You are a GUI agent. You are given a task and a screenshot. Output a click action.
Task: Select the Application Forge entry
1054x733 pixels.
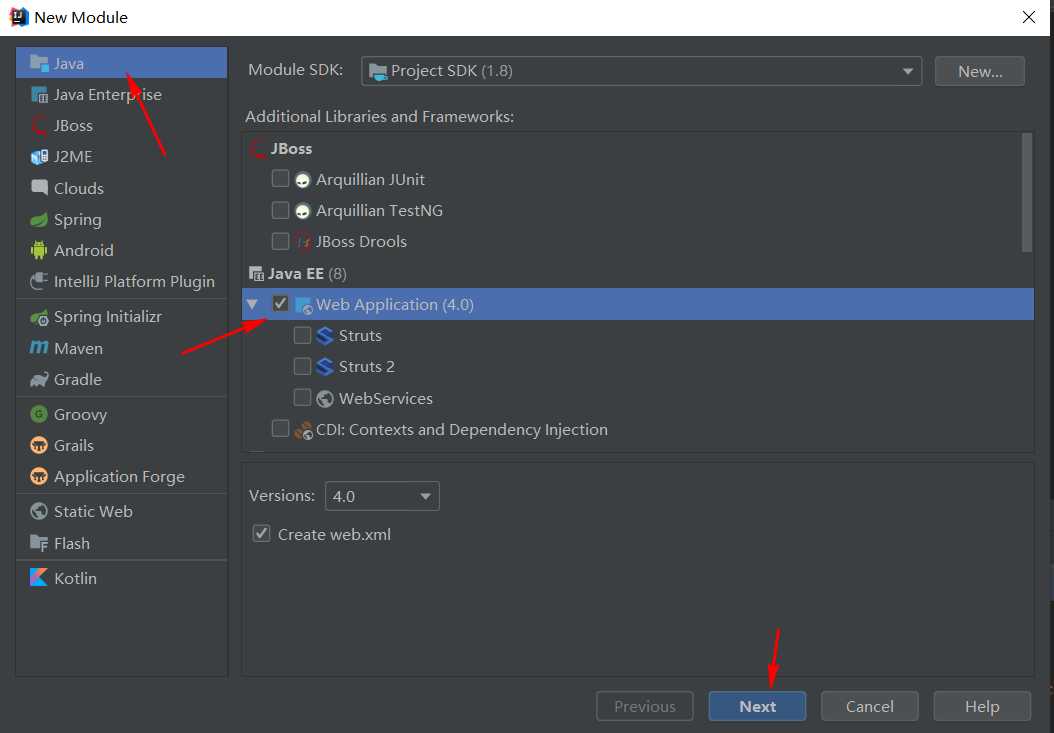tap(122, 477)
